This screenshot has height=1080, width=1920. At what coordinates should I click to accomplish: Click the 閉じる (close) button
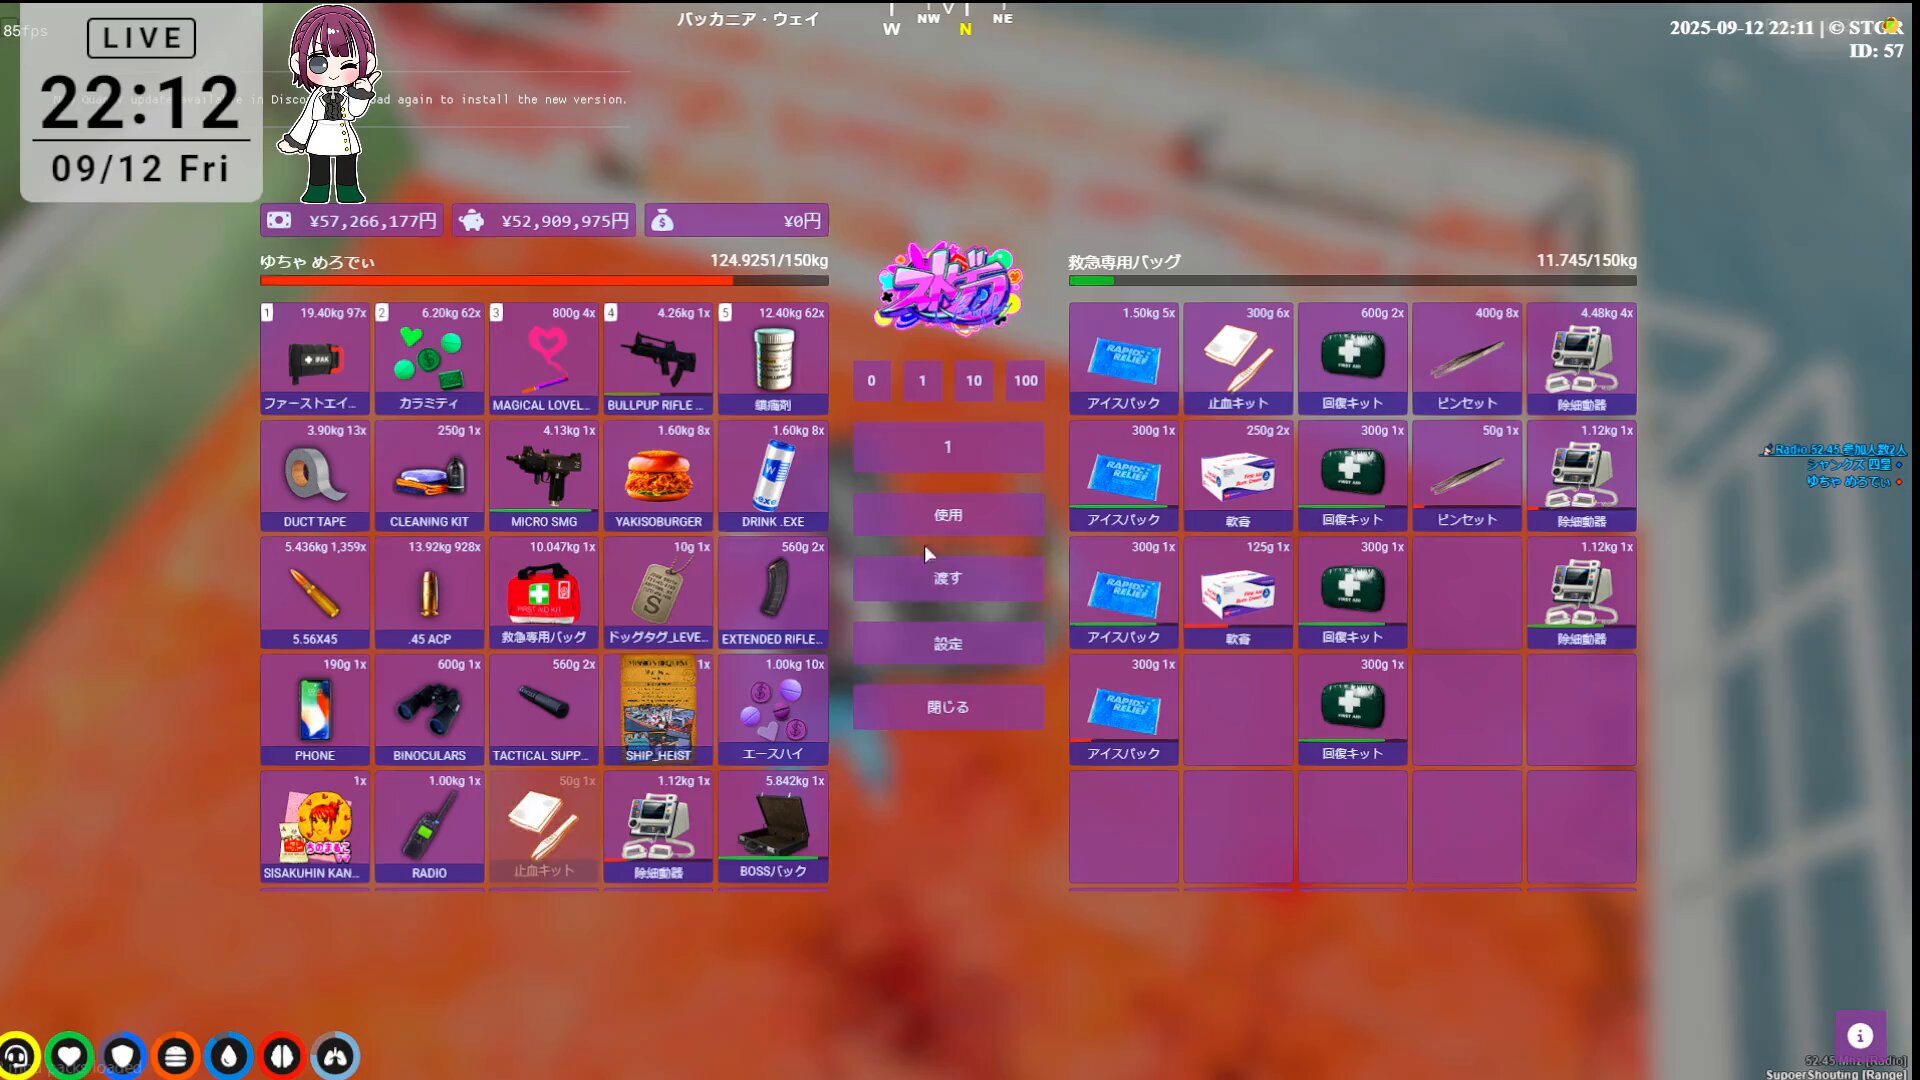click(x=948, y=707)
